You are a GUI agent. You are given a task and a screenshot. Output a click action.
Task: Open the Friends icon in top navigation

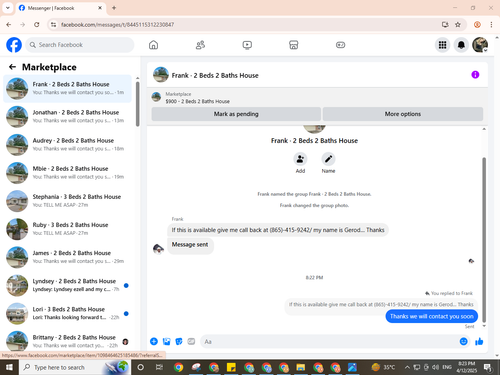tap(200, 45)
